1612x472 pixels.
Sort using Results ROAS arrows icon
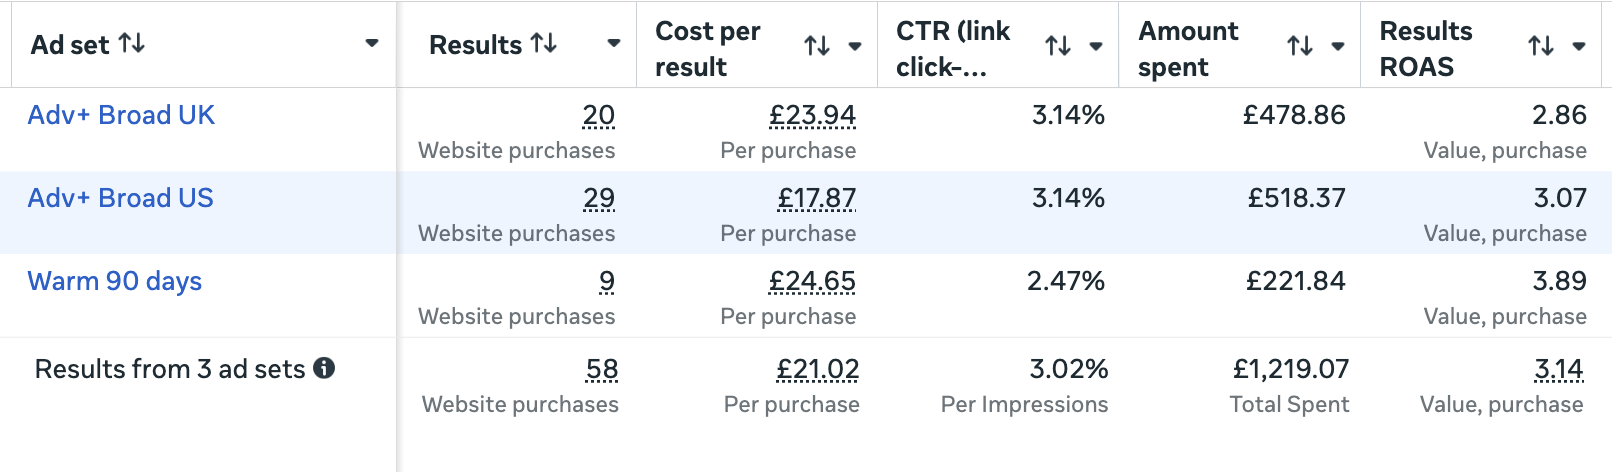(1541, 46)
